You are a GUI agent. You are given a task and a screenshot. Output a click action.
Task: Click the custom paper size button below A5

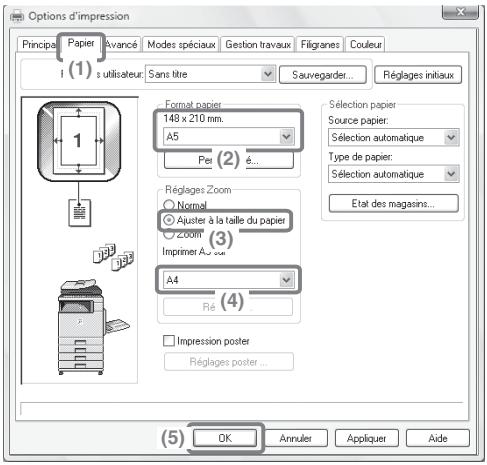(x=229, y=160)
